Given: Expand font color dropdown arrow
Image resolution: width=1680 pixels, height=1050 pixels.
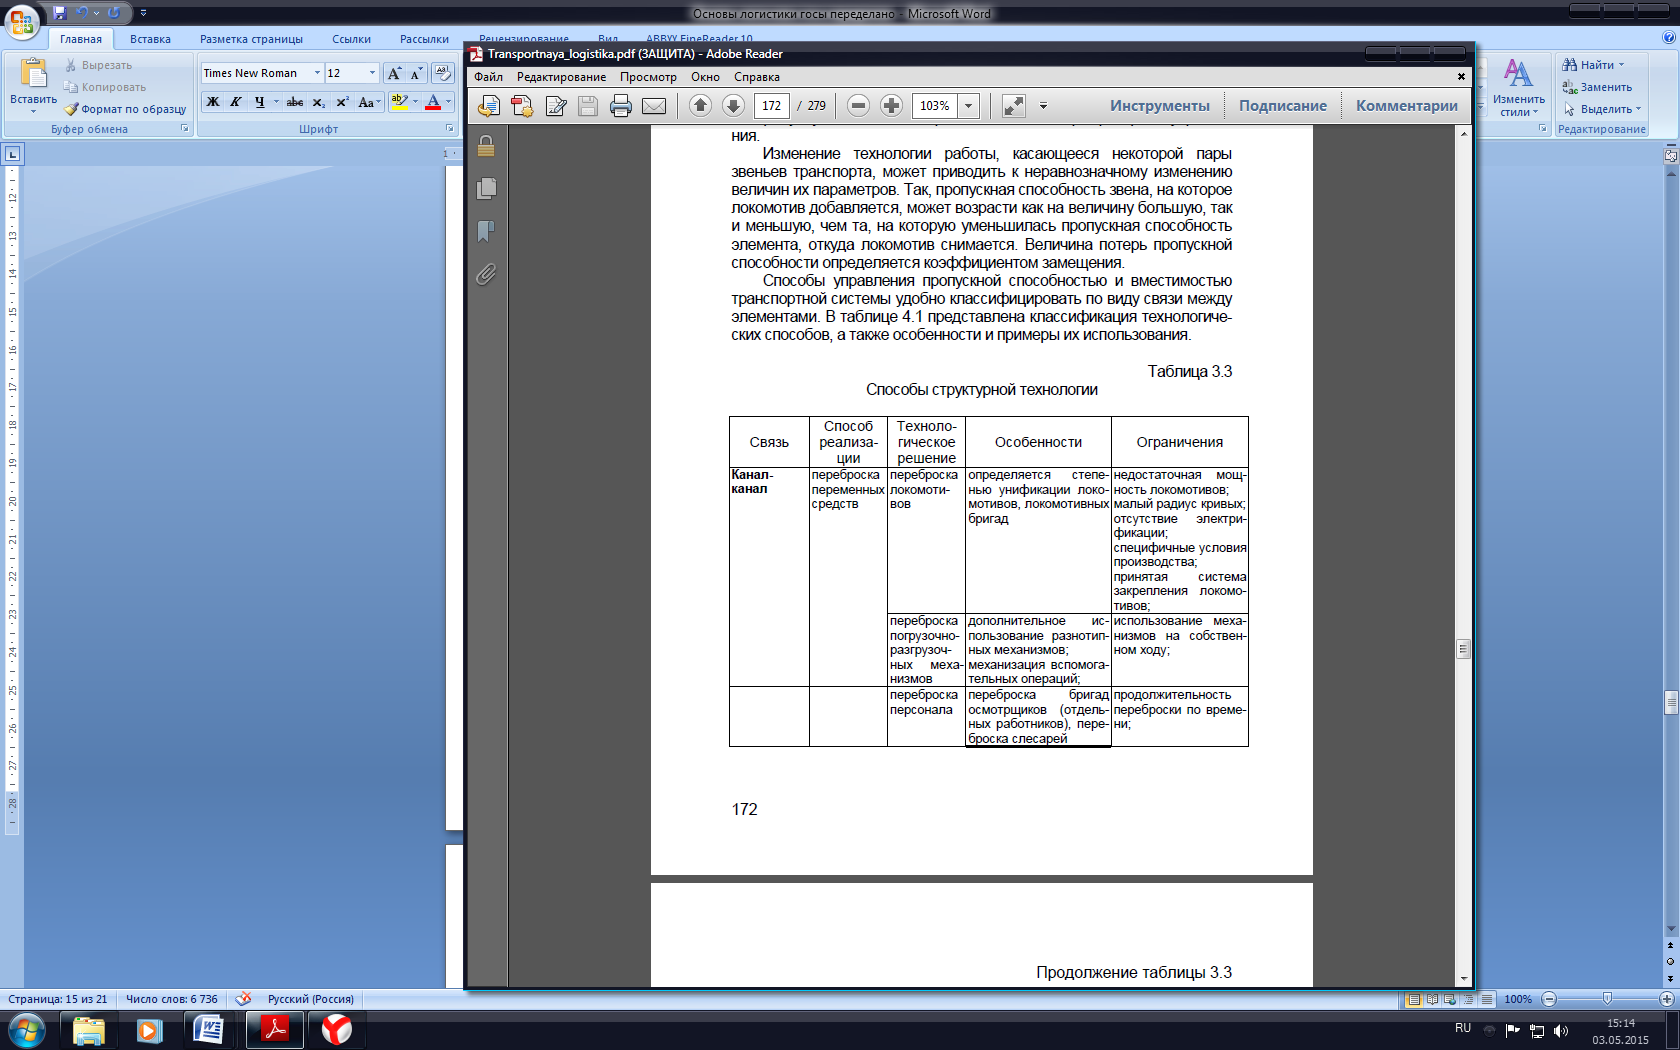Looking at the screenshot, I should click(x=448, y=102).
